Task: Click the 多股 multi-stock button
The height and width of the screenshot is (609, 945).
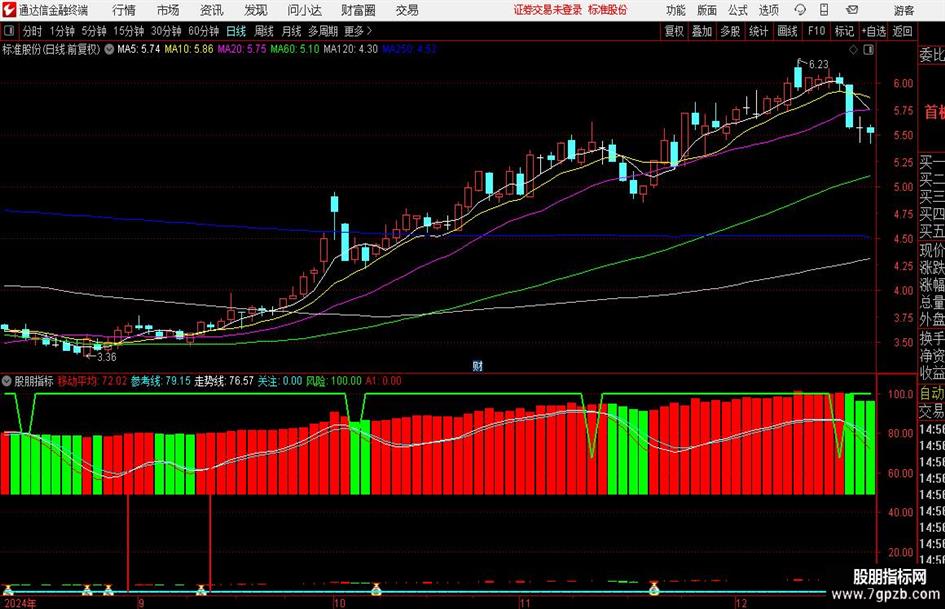Action: [729, 31]
